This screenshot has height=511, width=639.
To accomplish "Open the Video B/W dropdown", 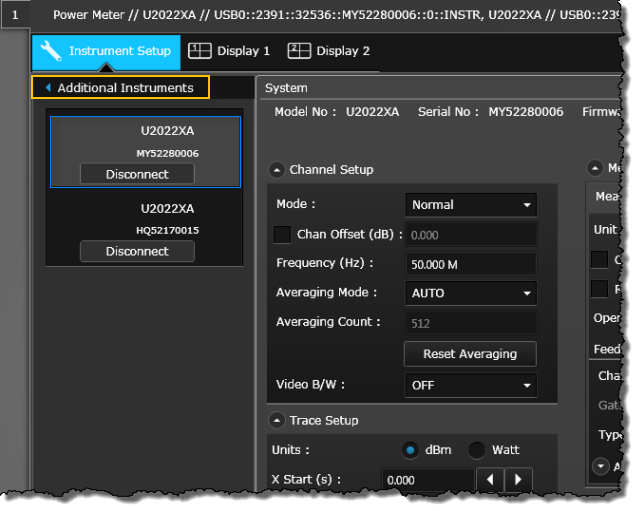I will click(x=471, y=385).
